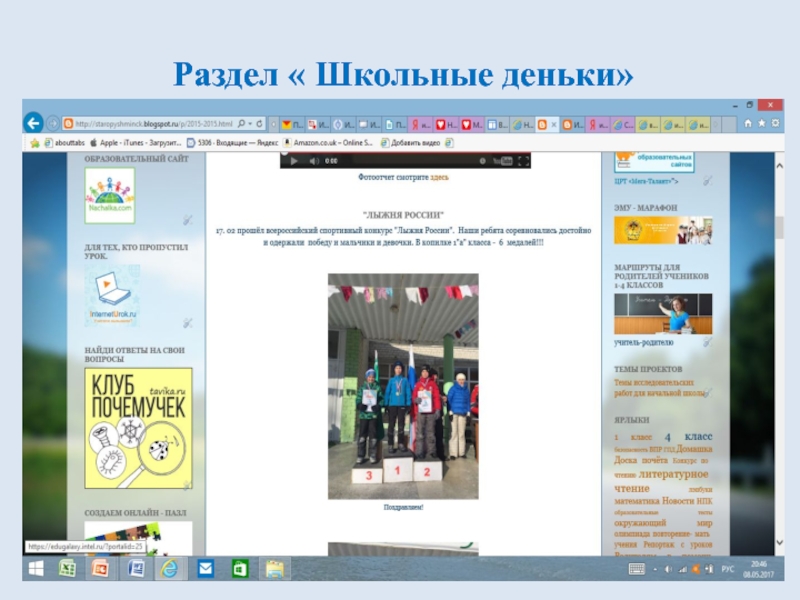
Task: Launch Internet Explorer from the taskbar
Action: pos(169,568)
